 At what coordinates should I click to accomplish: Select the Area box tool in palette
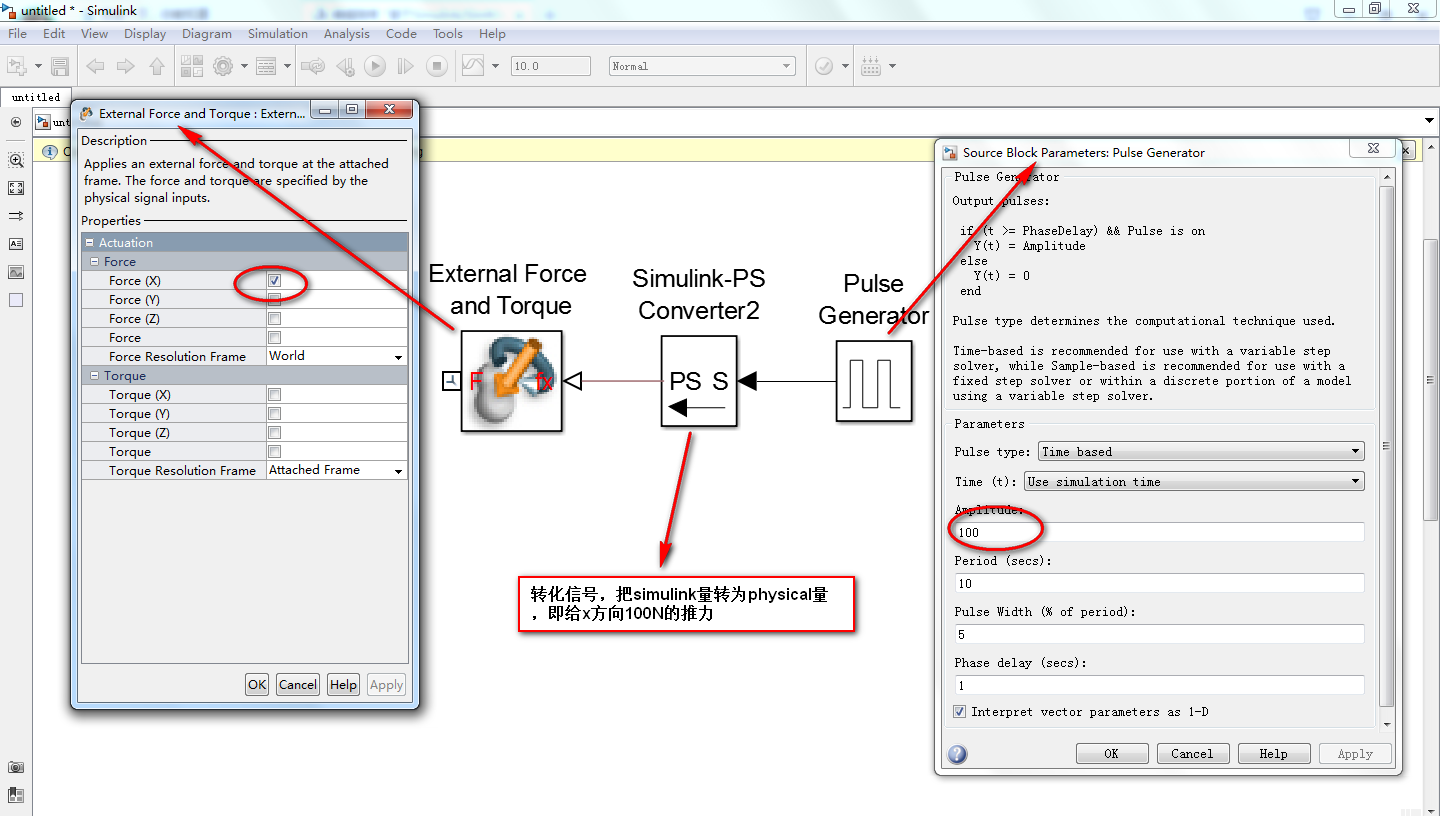pyautogui.click(x=16, y=300)
